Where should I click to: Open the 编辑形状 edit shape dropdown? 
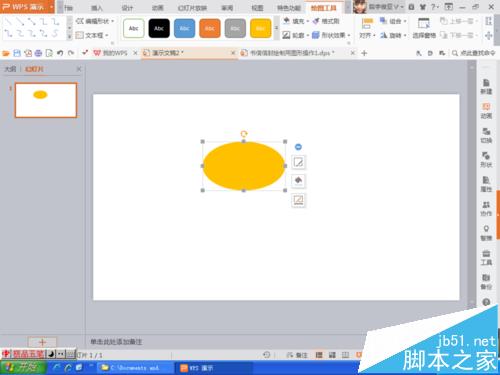[x=95, y=21]
